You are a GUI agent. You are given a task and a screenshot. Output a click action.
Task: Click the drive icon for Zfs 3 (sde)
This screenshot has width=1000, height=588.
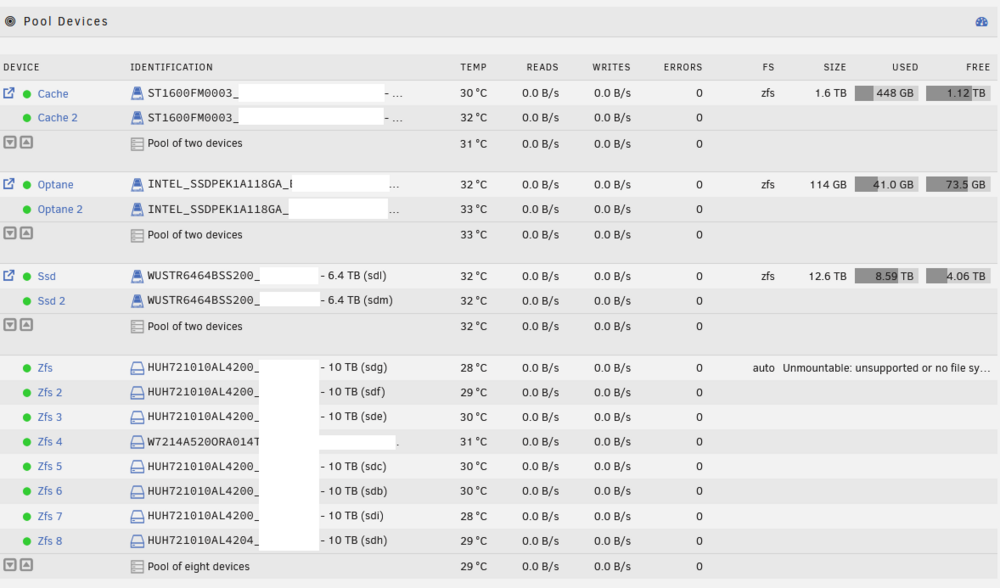[137, 417]
